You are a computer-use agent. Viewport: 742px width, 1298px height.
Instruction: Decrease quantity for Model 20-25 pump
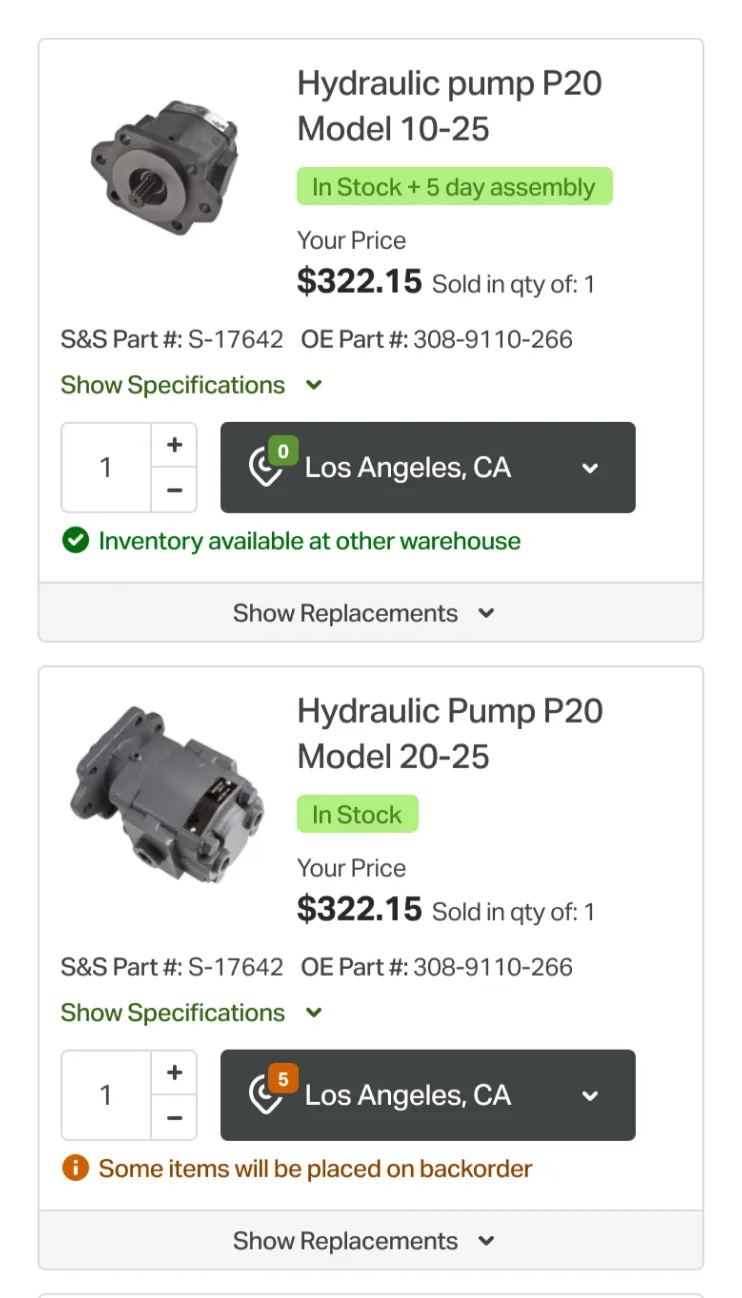[174, 1118]
